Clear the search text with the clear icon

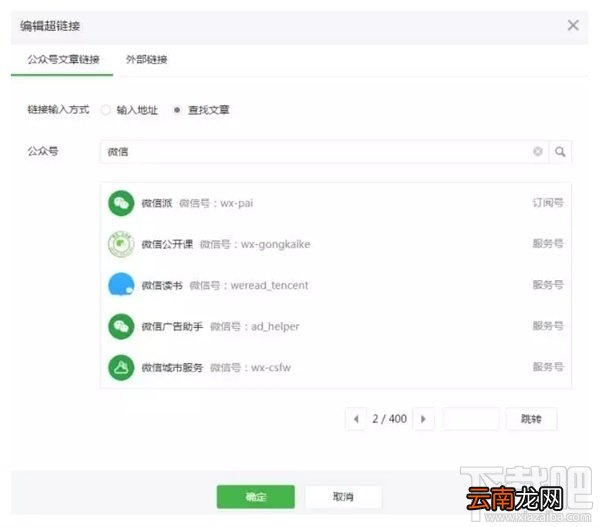[x=538, y=152]
